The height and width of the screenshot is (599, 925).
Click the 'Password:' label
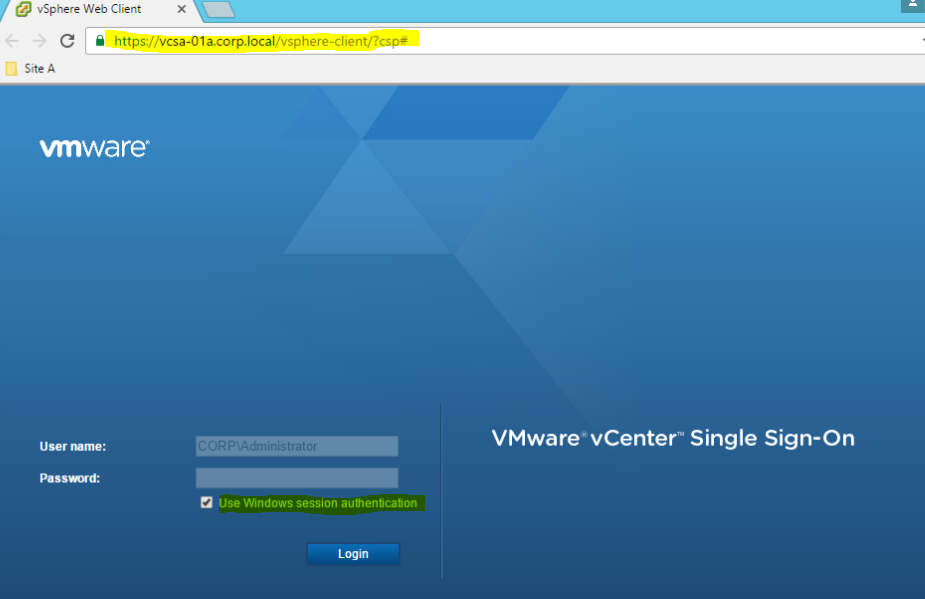pyautogui.click(x=70, y=479)
